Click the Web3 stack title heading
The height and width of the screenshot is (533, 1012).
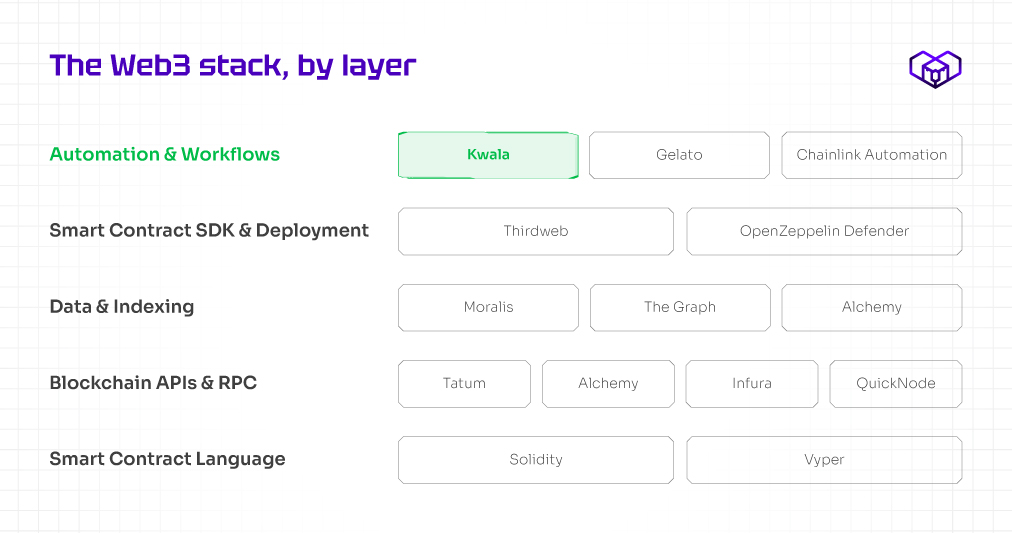pos(233,66)
